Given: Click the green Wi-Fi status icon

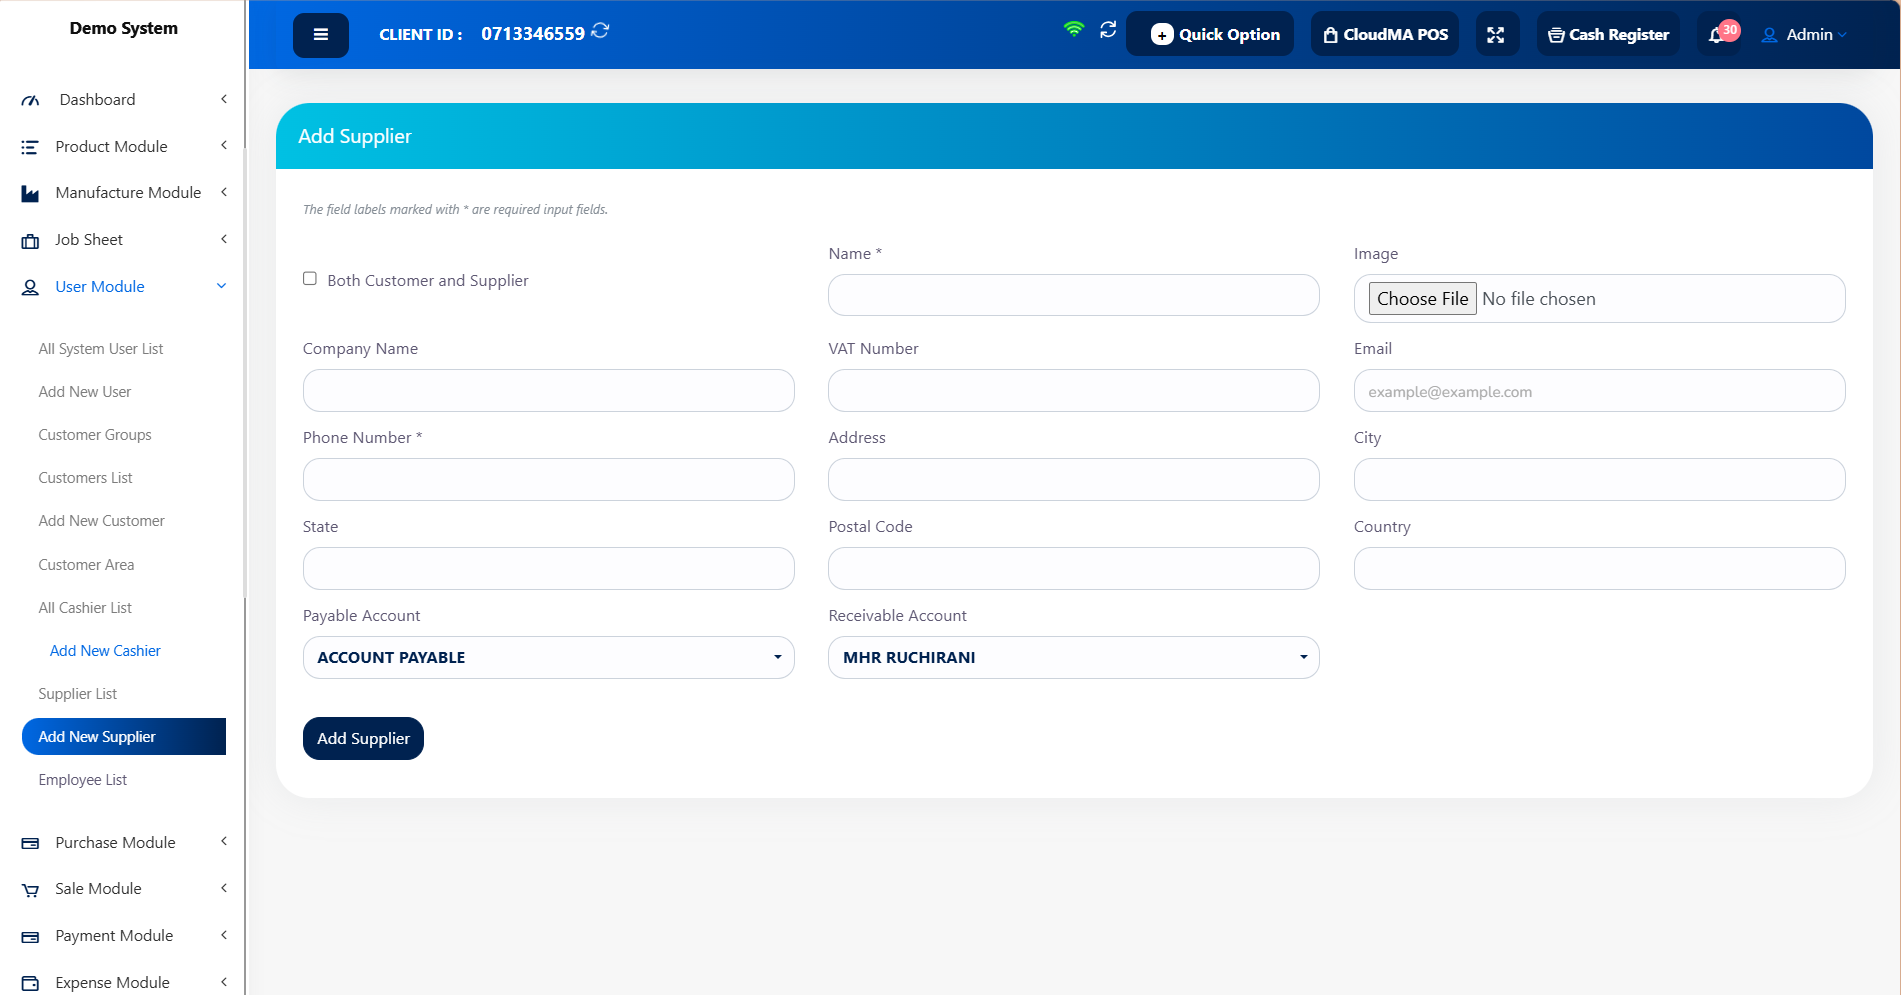Looking at the screenshot, I should pos(1073,30).
